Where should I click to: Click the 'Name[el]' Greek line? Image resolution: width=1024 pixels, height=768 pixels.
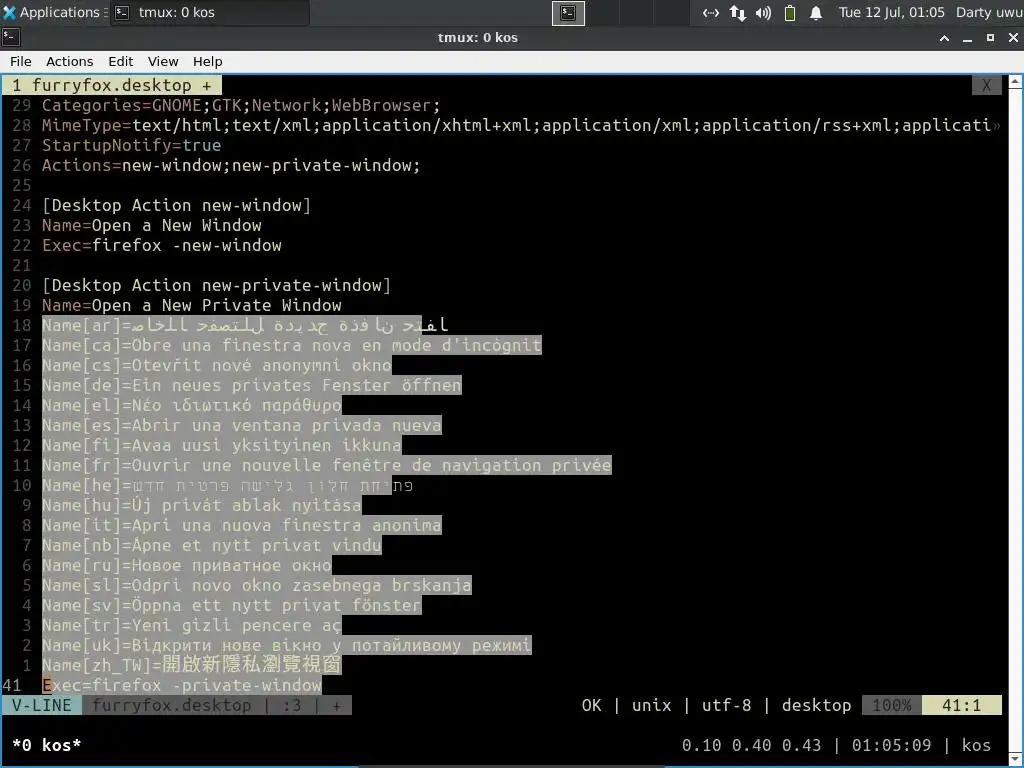191,406
